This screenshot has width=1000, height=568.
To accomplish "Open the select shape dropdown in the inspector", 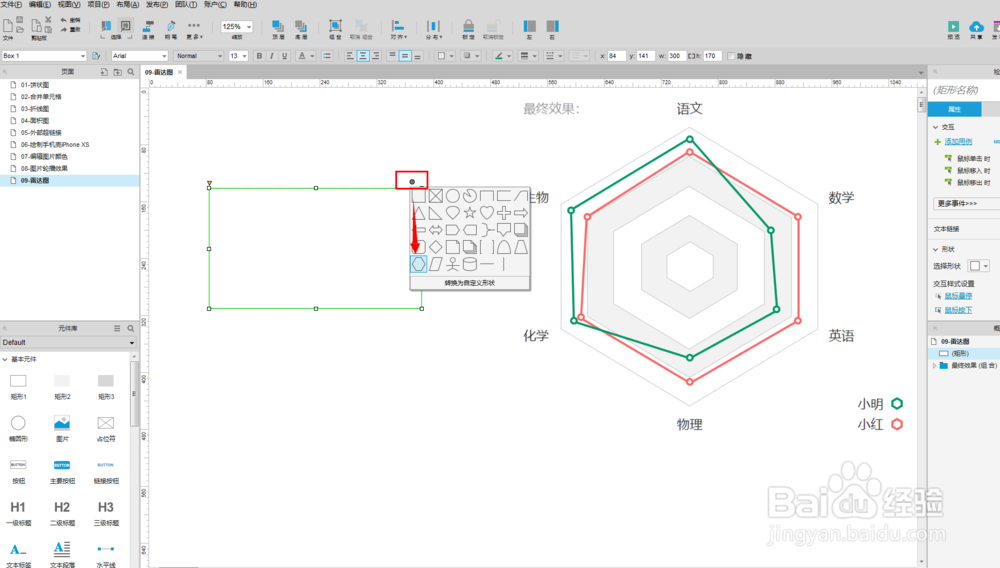I will point(978,266).
